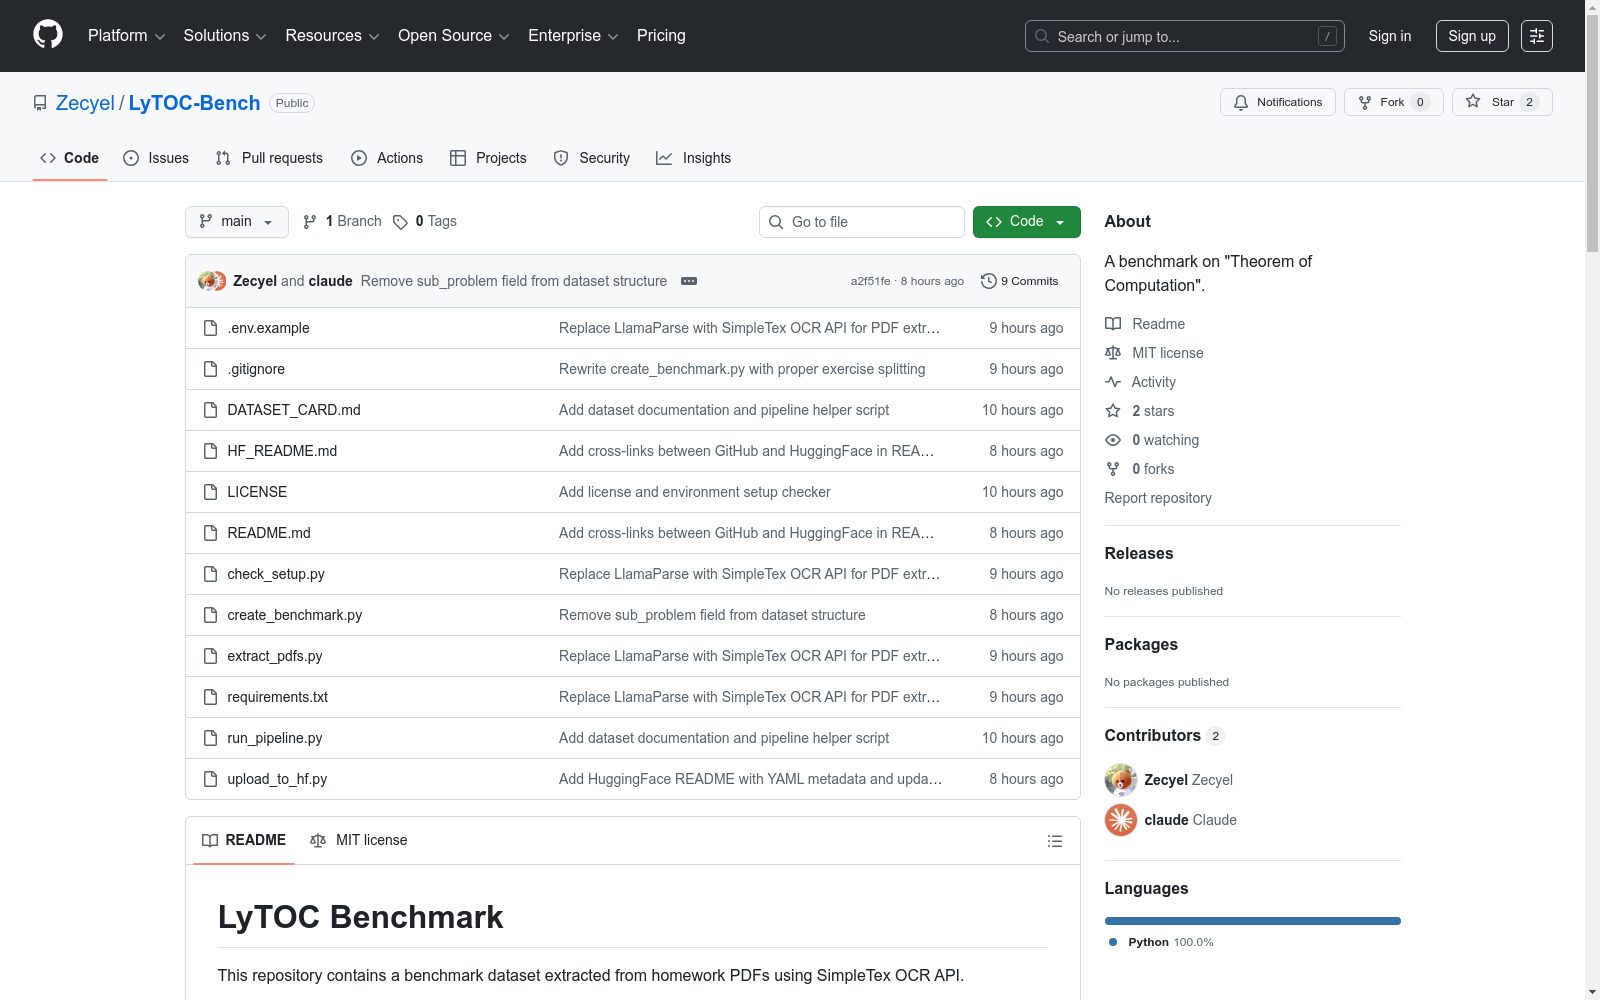Image resolution: width=1600 pixels, height=1000 pixels.
Task: Select the Code tab
Action: click(x=70, y=158)
